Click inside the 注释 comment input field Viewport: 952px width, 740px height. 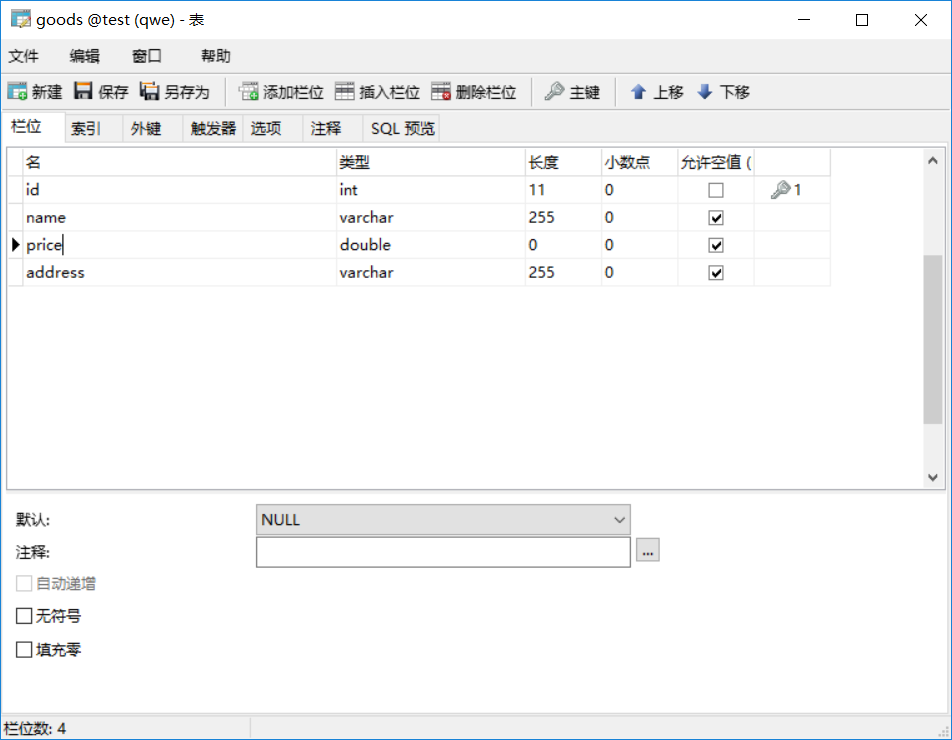click(x=440, y=550)
